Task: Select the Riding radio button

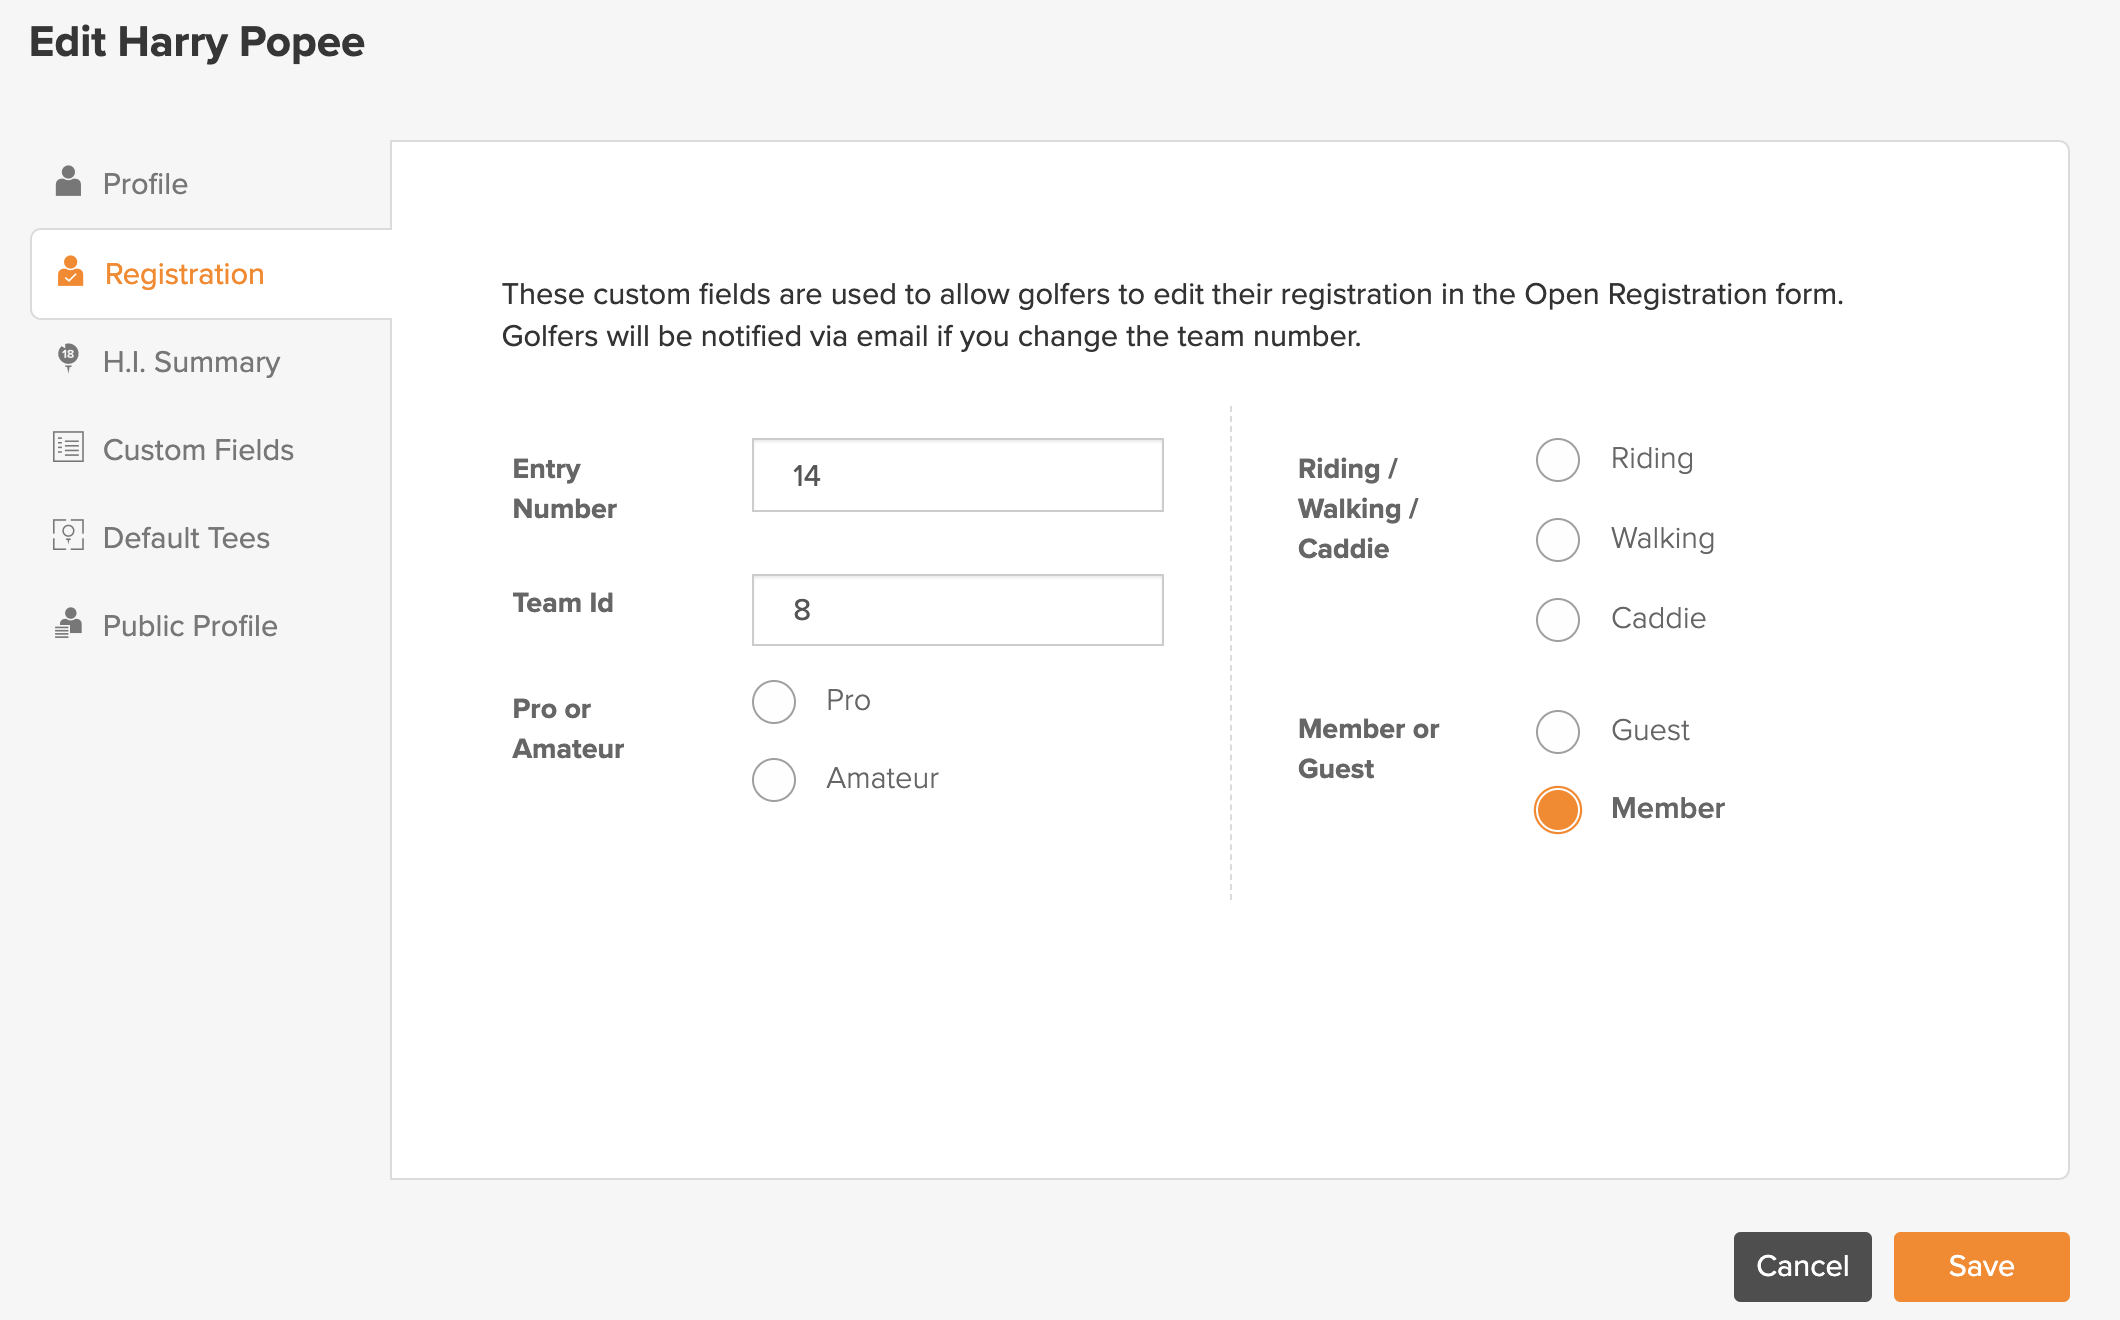Action: point(1557,460)
